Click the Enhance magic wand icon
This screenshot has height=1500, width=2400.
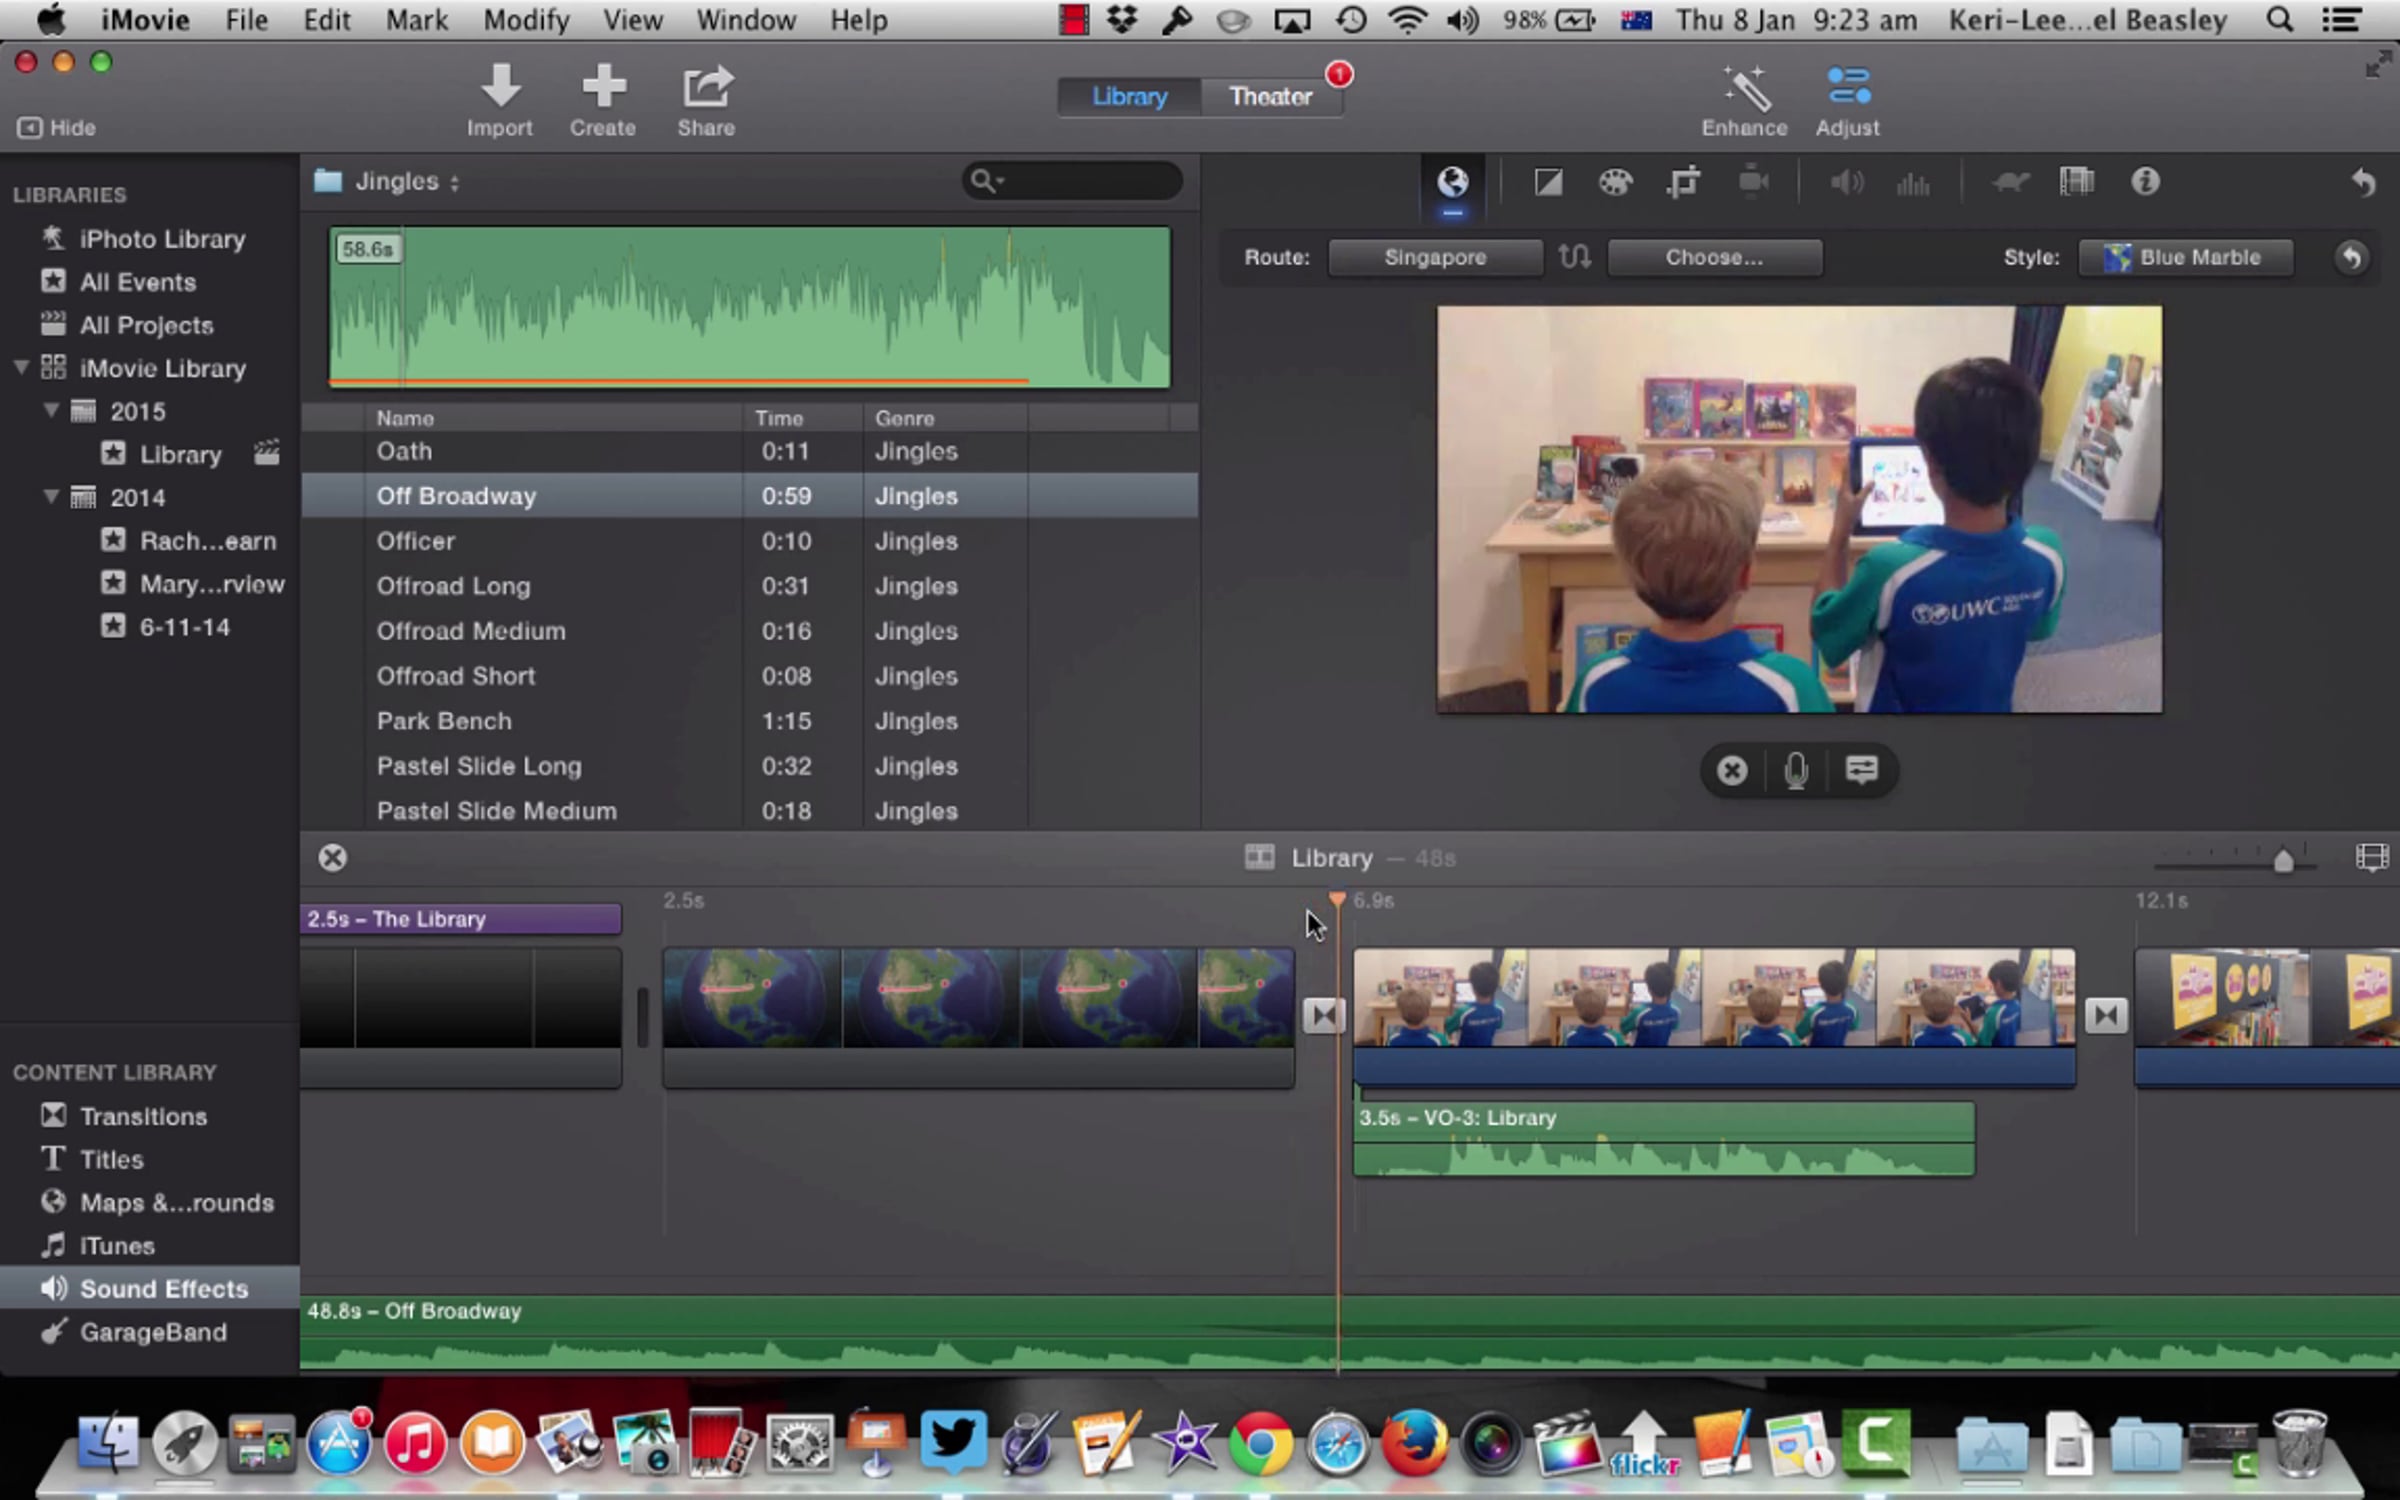pyautogui.click(x=1744, y=90)
